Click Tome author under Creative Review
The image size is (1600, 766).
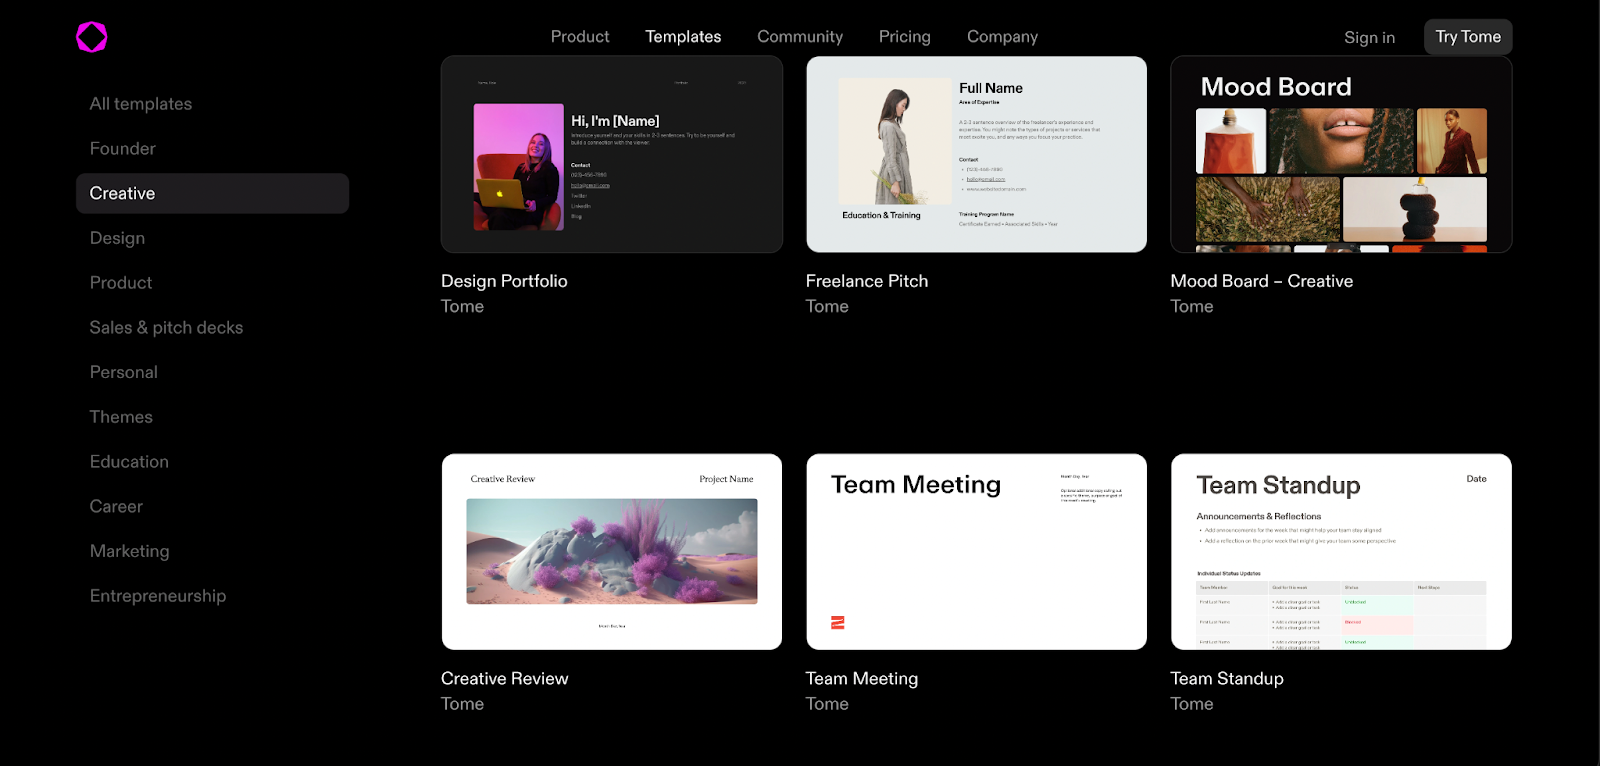(462, 704)
